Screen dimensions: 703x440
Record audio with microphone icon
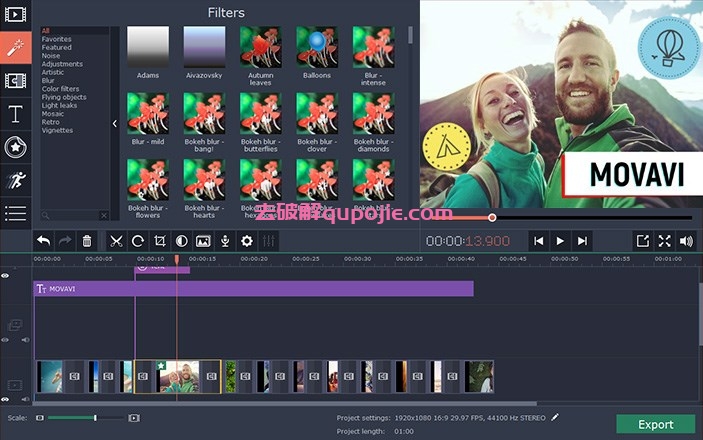tap(225, 241)
